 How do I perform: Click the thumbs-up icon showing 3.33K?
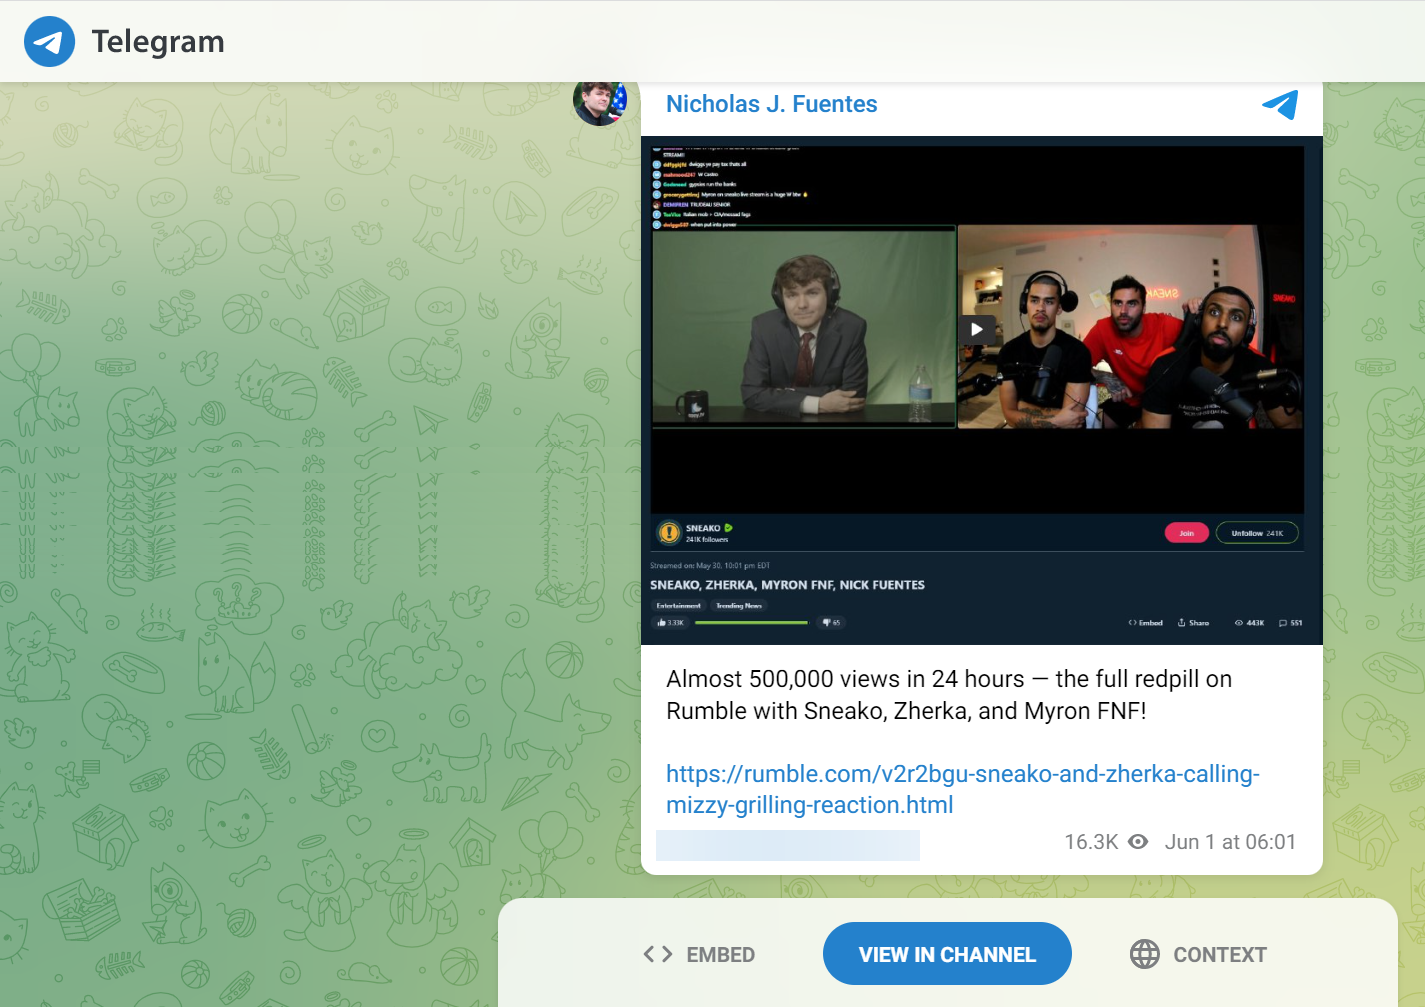coord(661,623)
